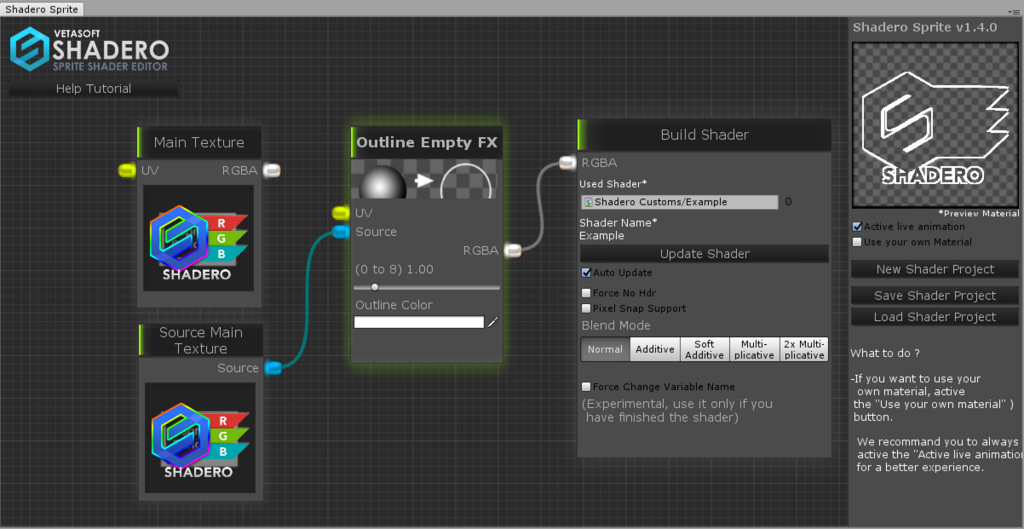Open the window options menu icon at top right

click(x=1012, y=12)
